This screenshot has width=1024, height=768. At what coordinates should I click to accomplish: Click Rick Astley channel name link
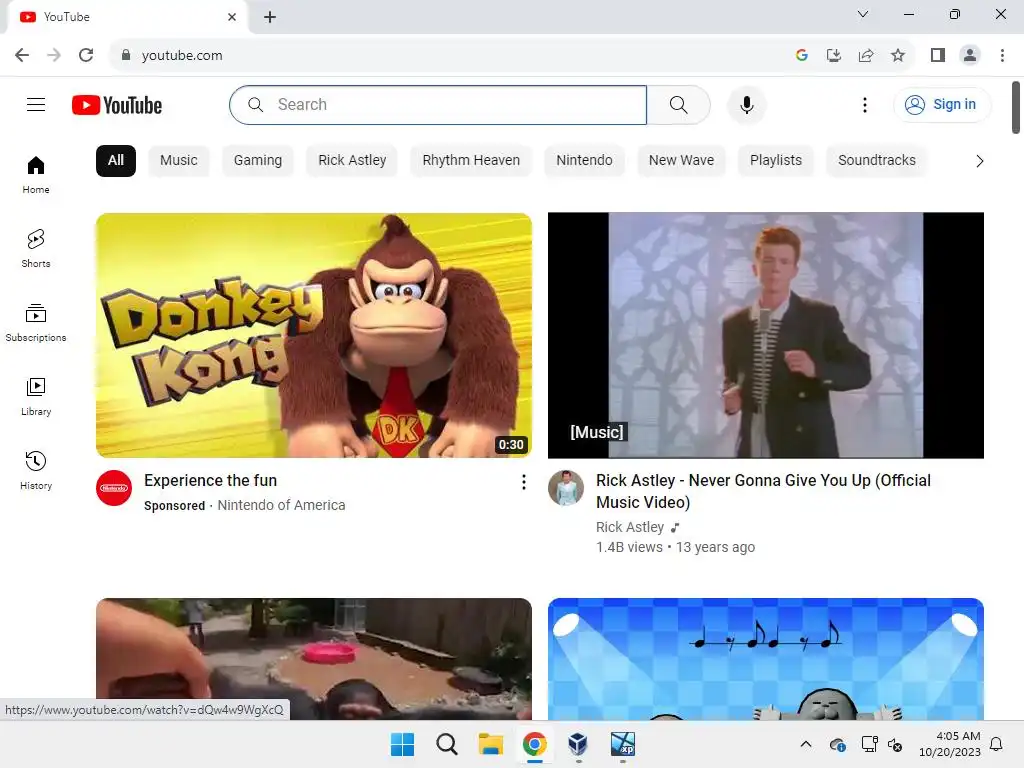[630, 527]
